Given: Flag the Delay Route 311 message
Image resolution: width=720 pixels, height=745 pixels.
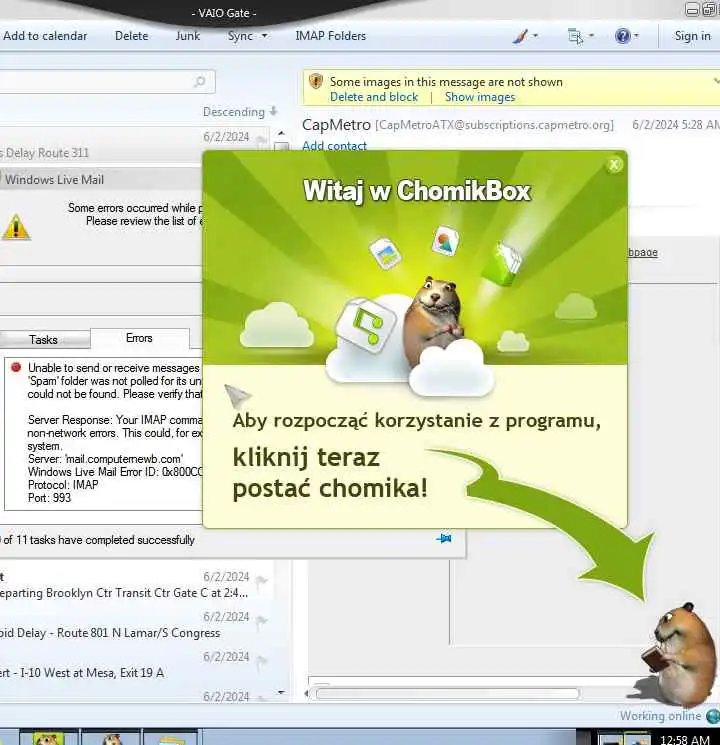Looking at the screenshot, I should click(261, 140).
